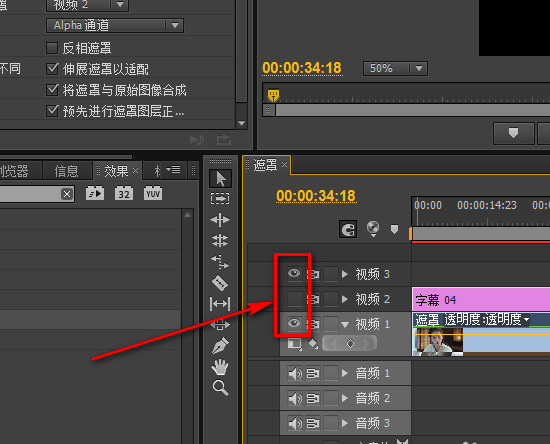Expand the 音频 3 track

pos(345,423)
